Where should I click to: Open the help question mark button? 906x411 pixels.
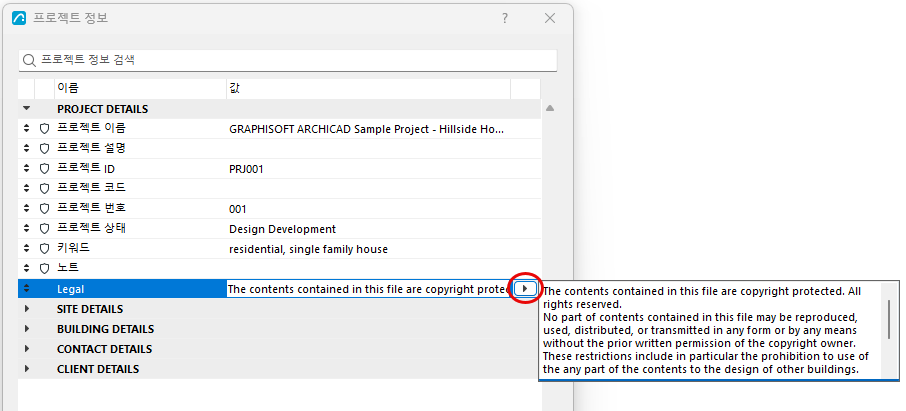505,18
